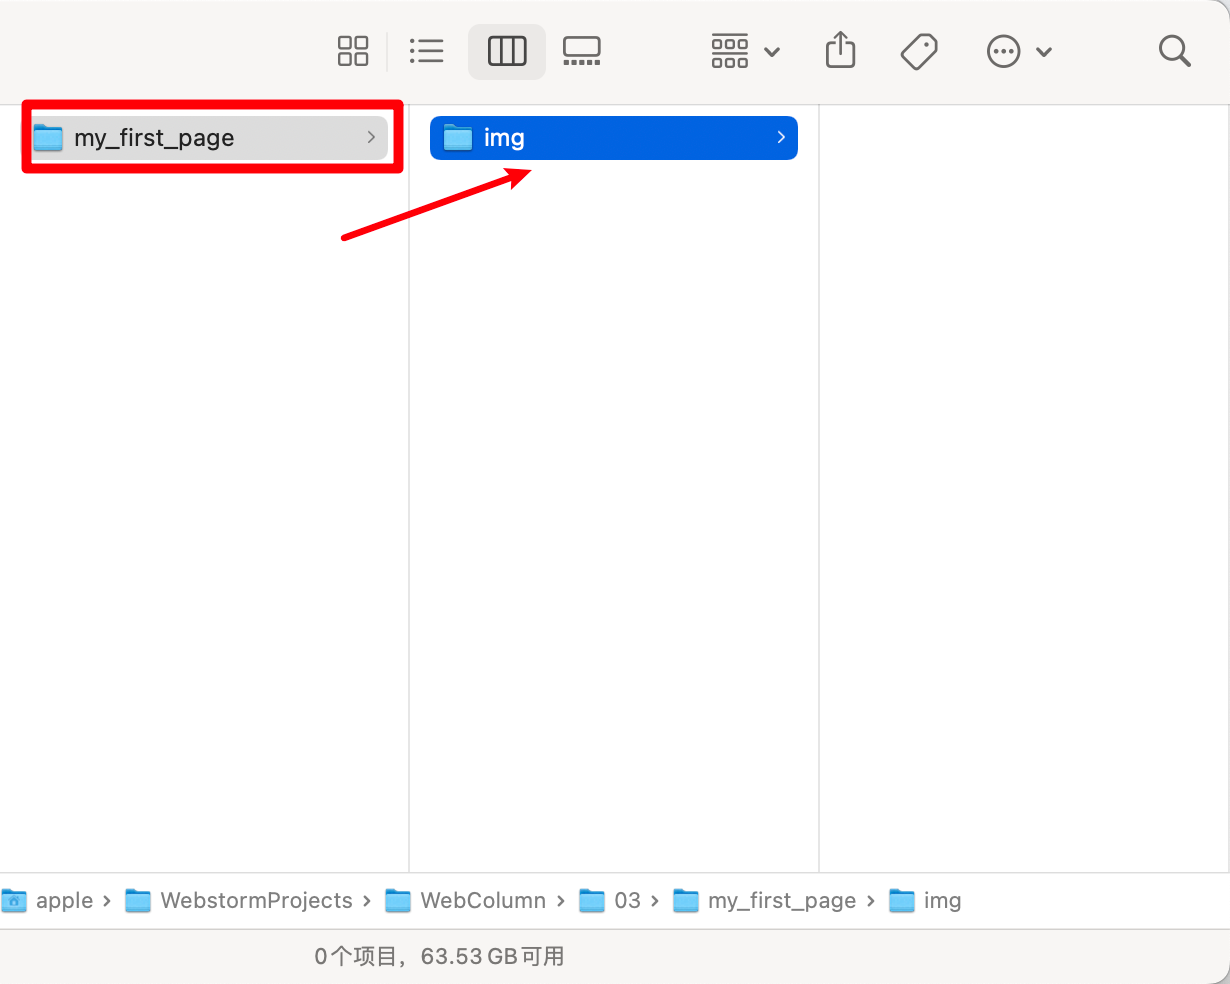Select the column view button

point(507,51)
